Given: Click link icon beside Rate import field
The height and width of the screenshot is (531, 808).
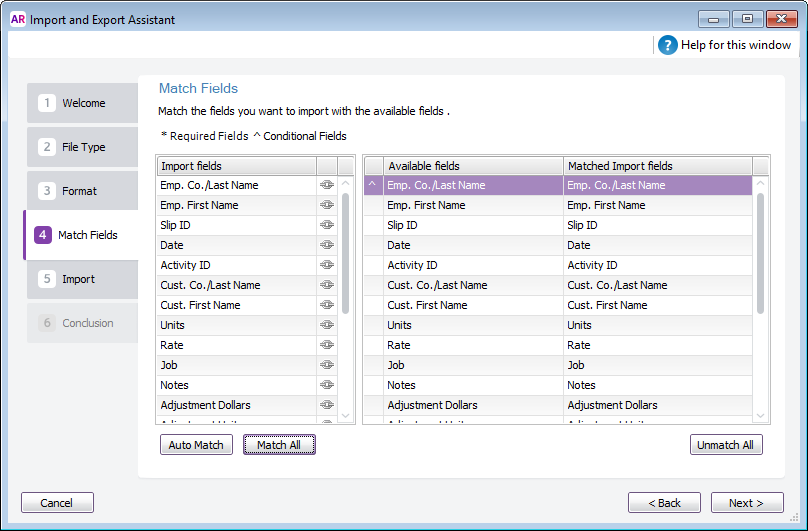Looking at the screenshot, I should (327, 345).
